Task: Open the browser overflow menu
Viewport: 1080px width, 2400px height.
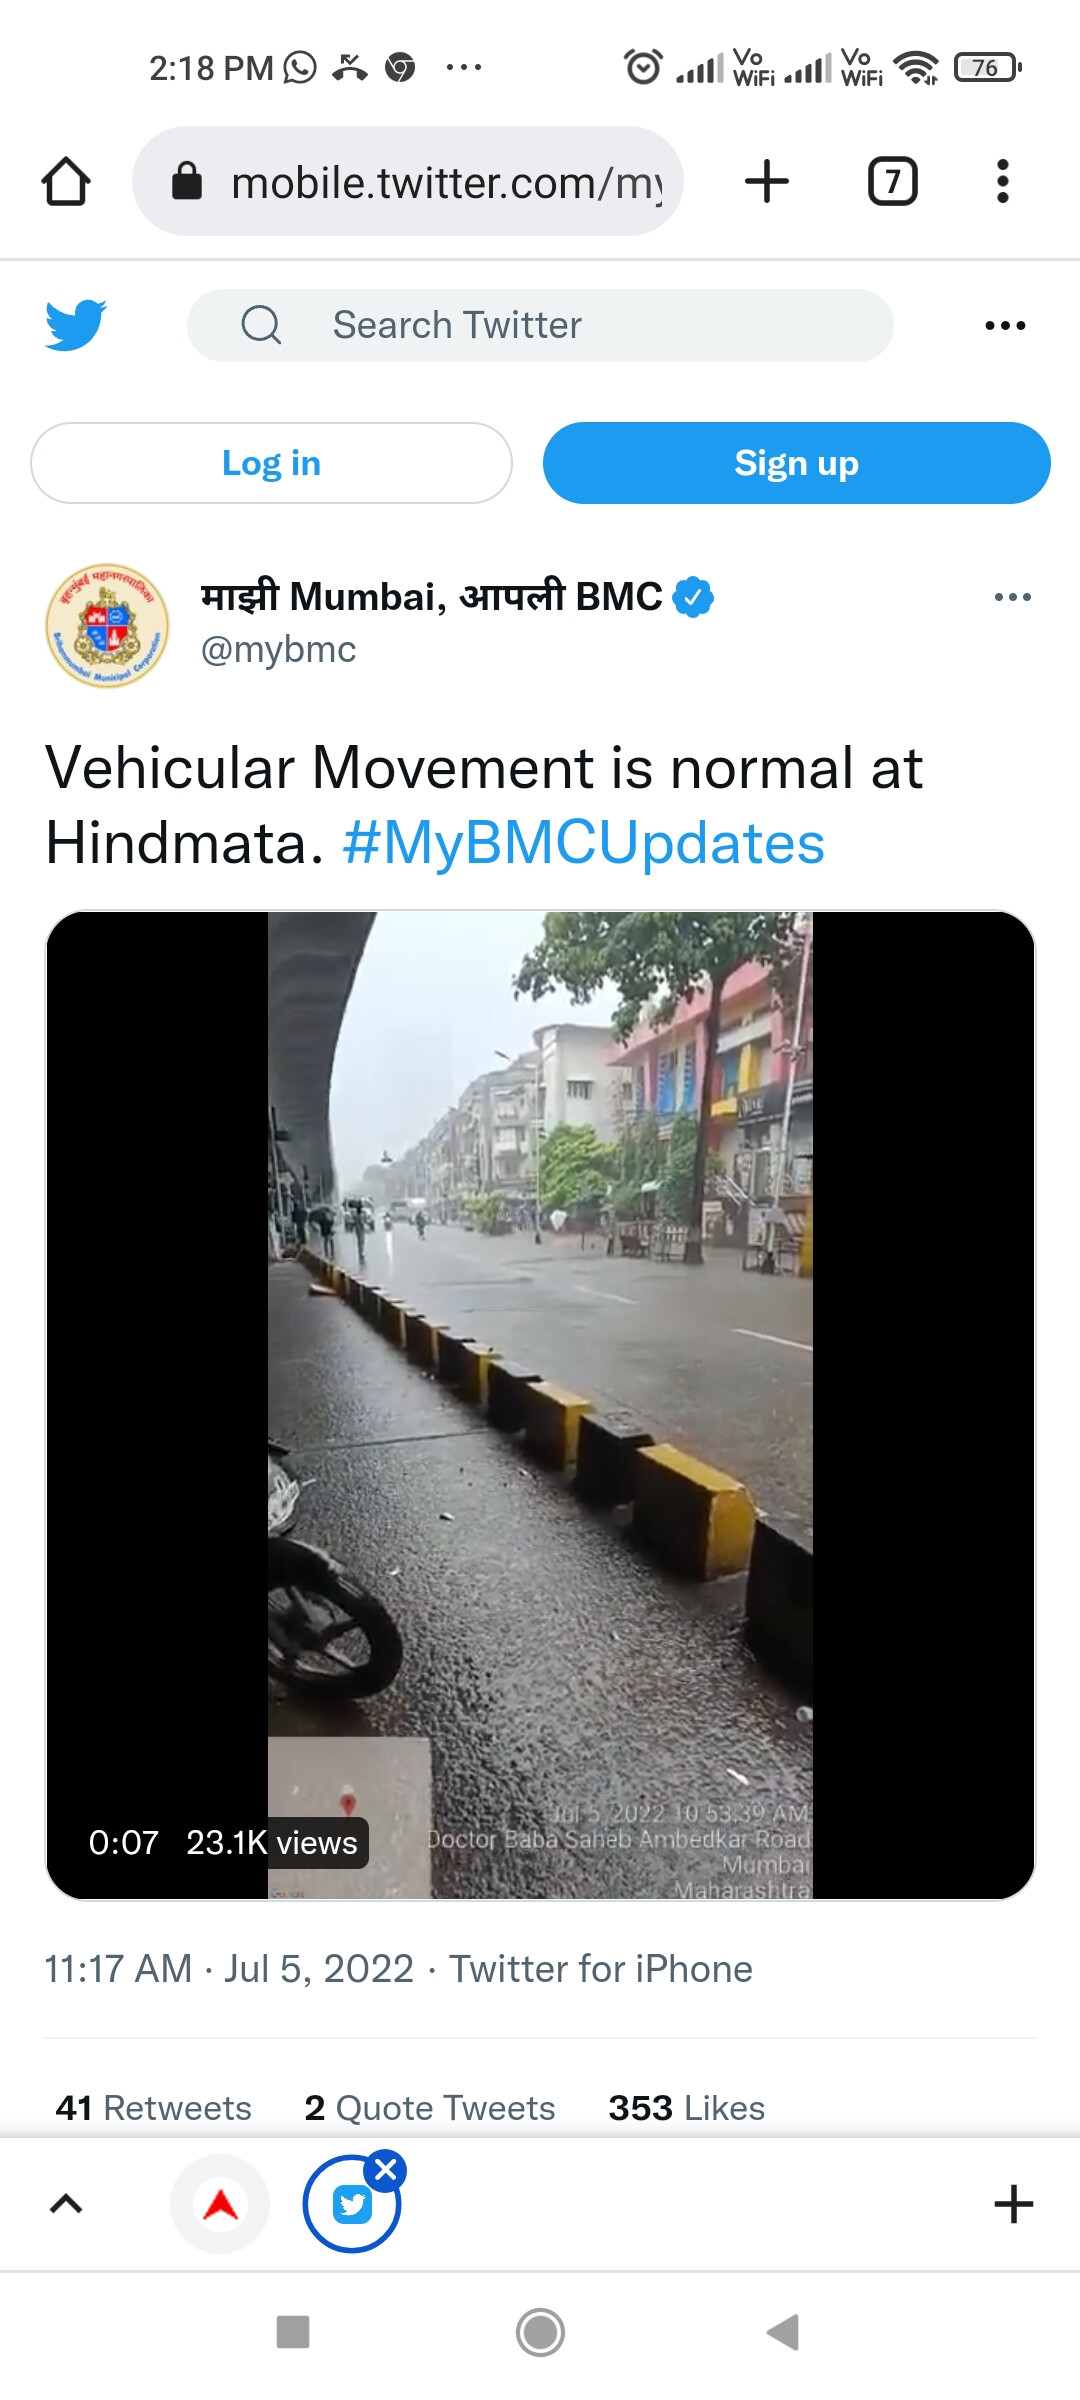Action: point(1002,181)
